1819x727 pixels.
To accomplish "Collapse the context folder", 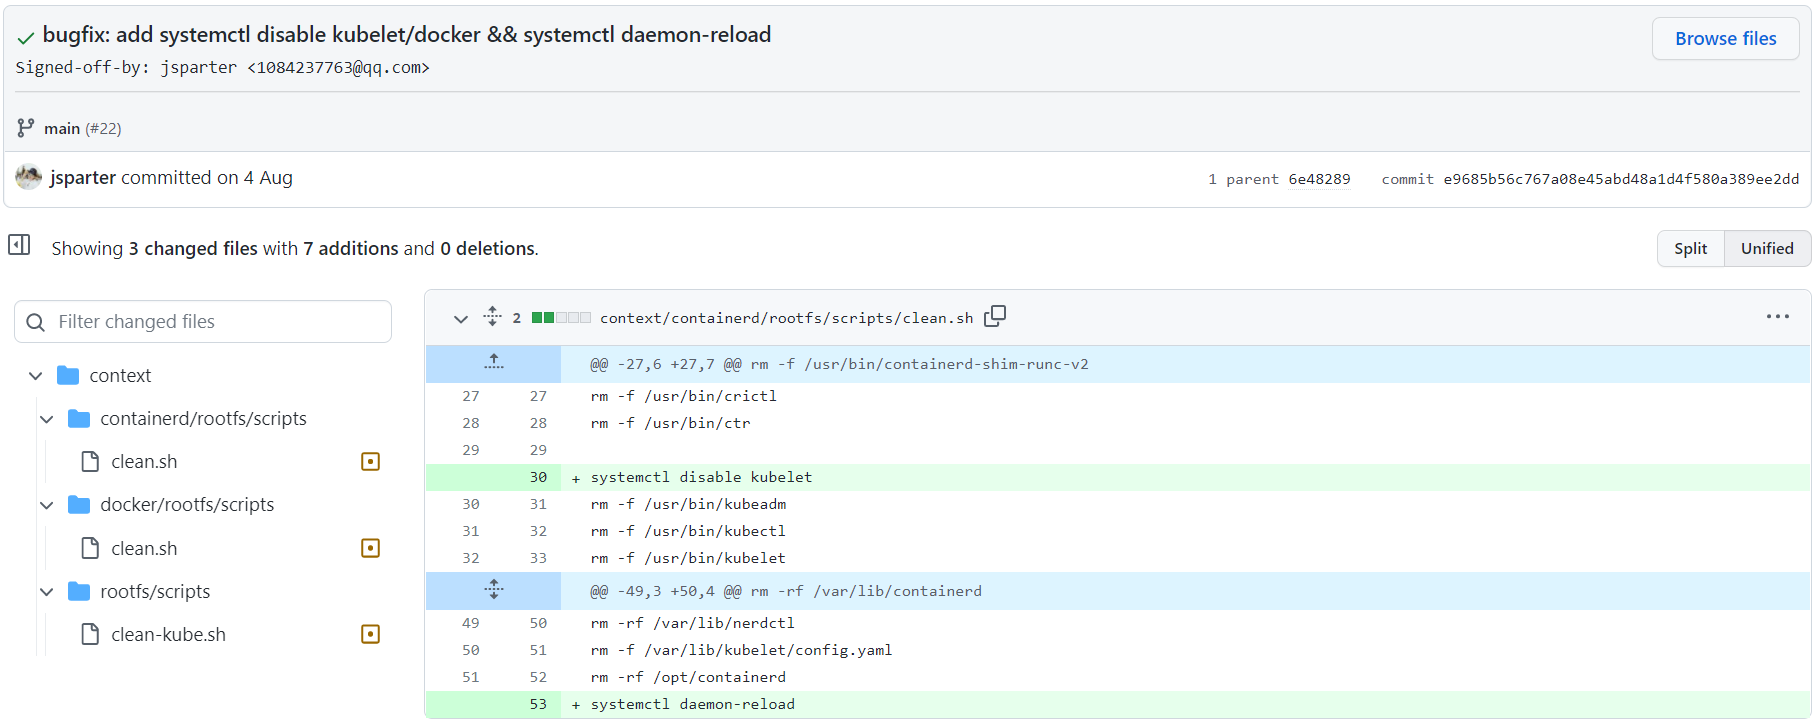I will point(36,376).
